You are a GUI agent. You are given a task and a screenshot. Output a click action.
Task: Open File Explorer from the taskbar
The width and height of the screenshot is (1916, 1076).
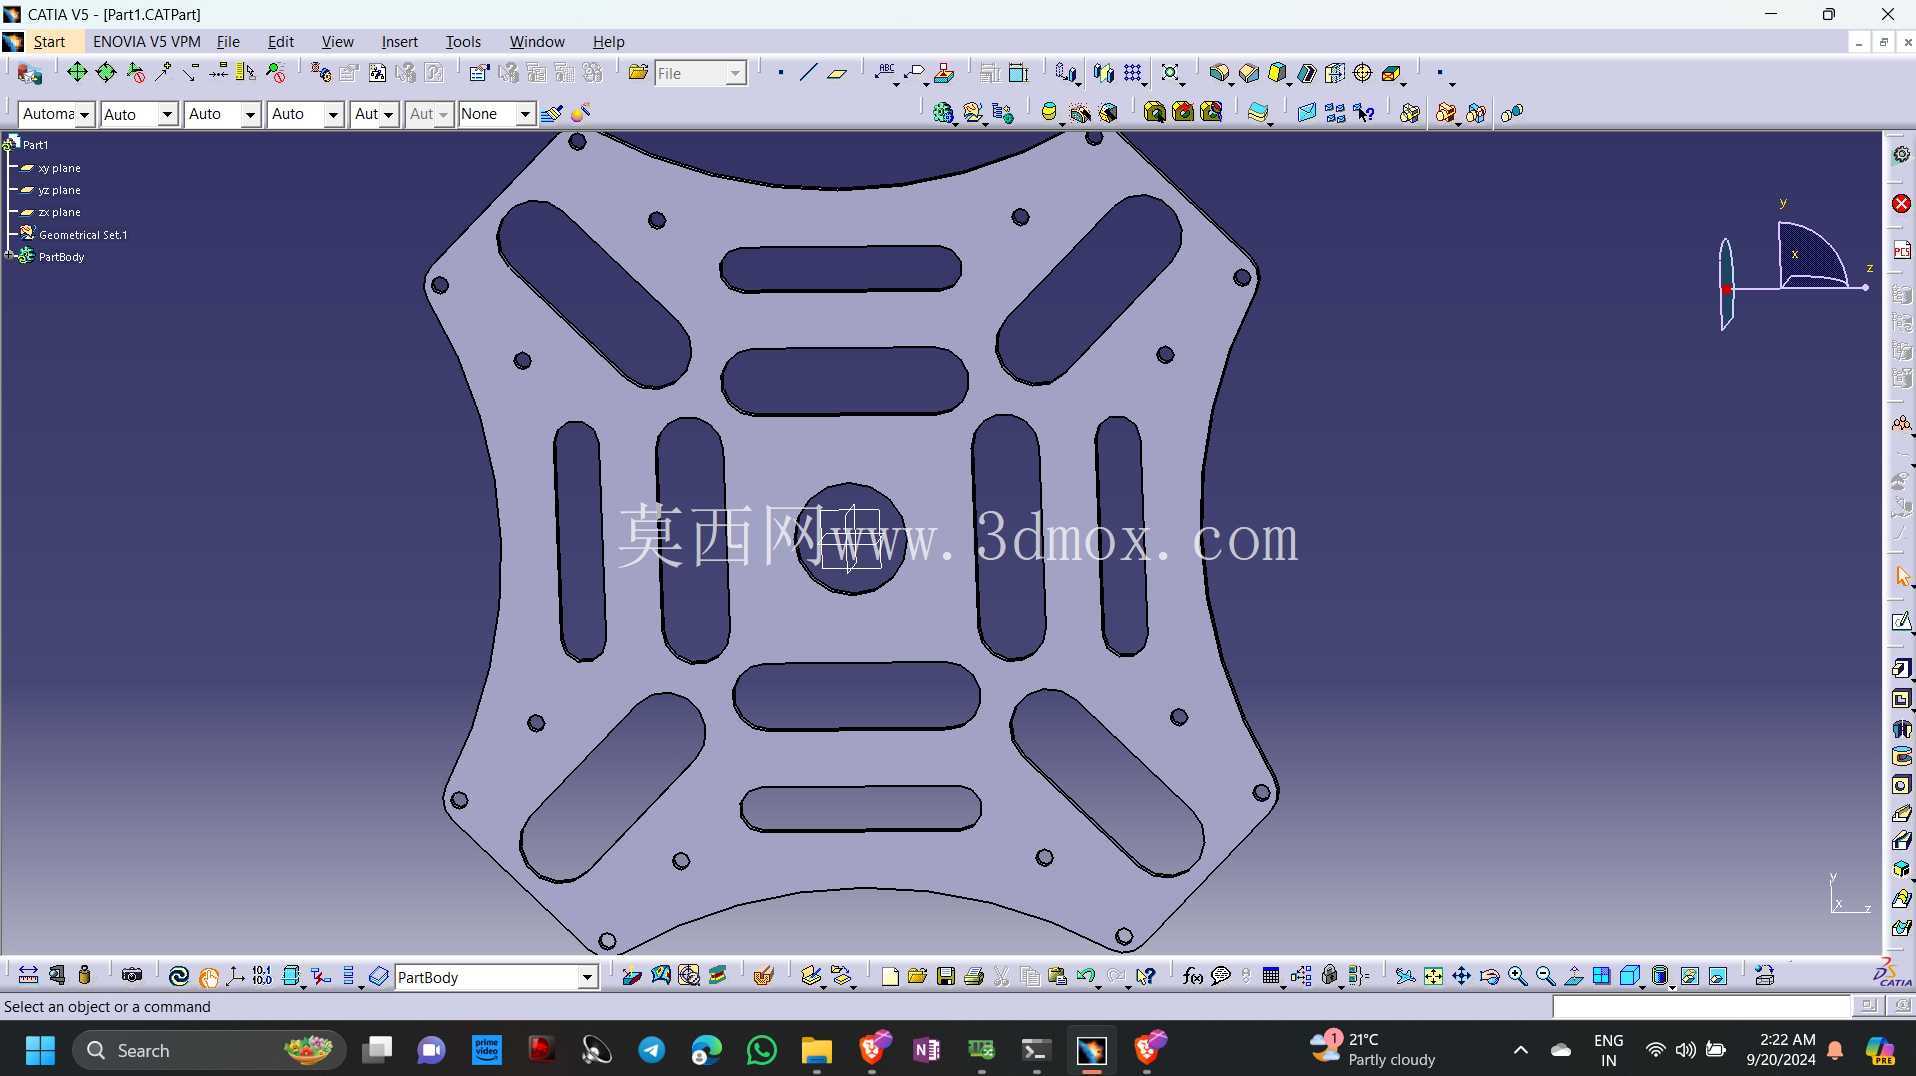coord(816,1050)
